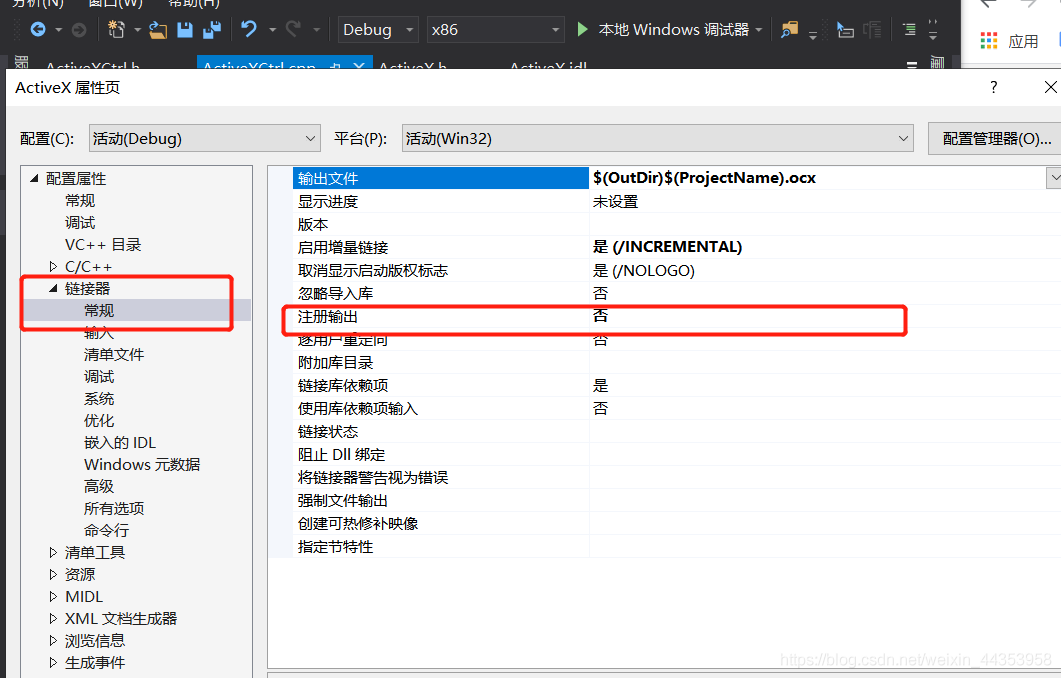Open the 平台 活动(Win32) combo box
Viewport: 1061px width, 678px height.
coord(657,139)
